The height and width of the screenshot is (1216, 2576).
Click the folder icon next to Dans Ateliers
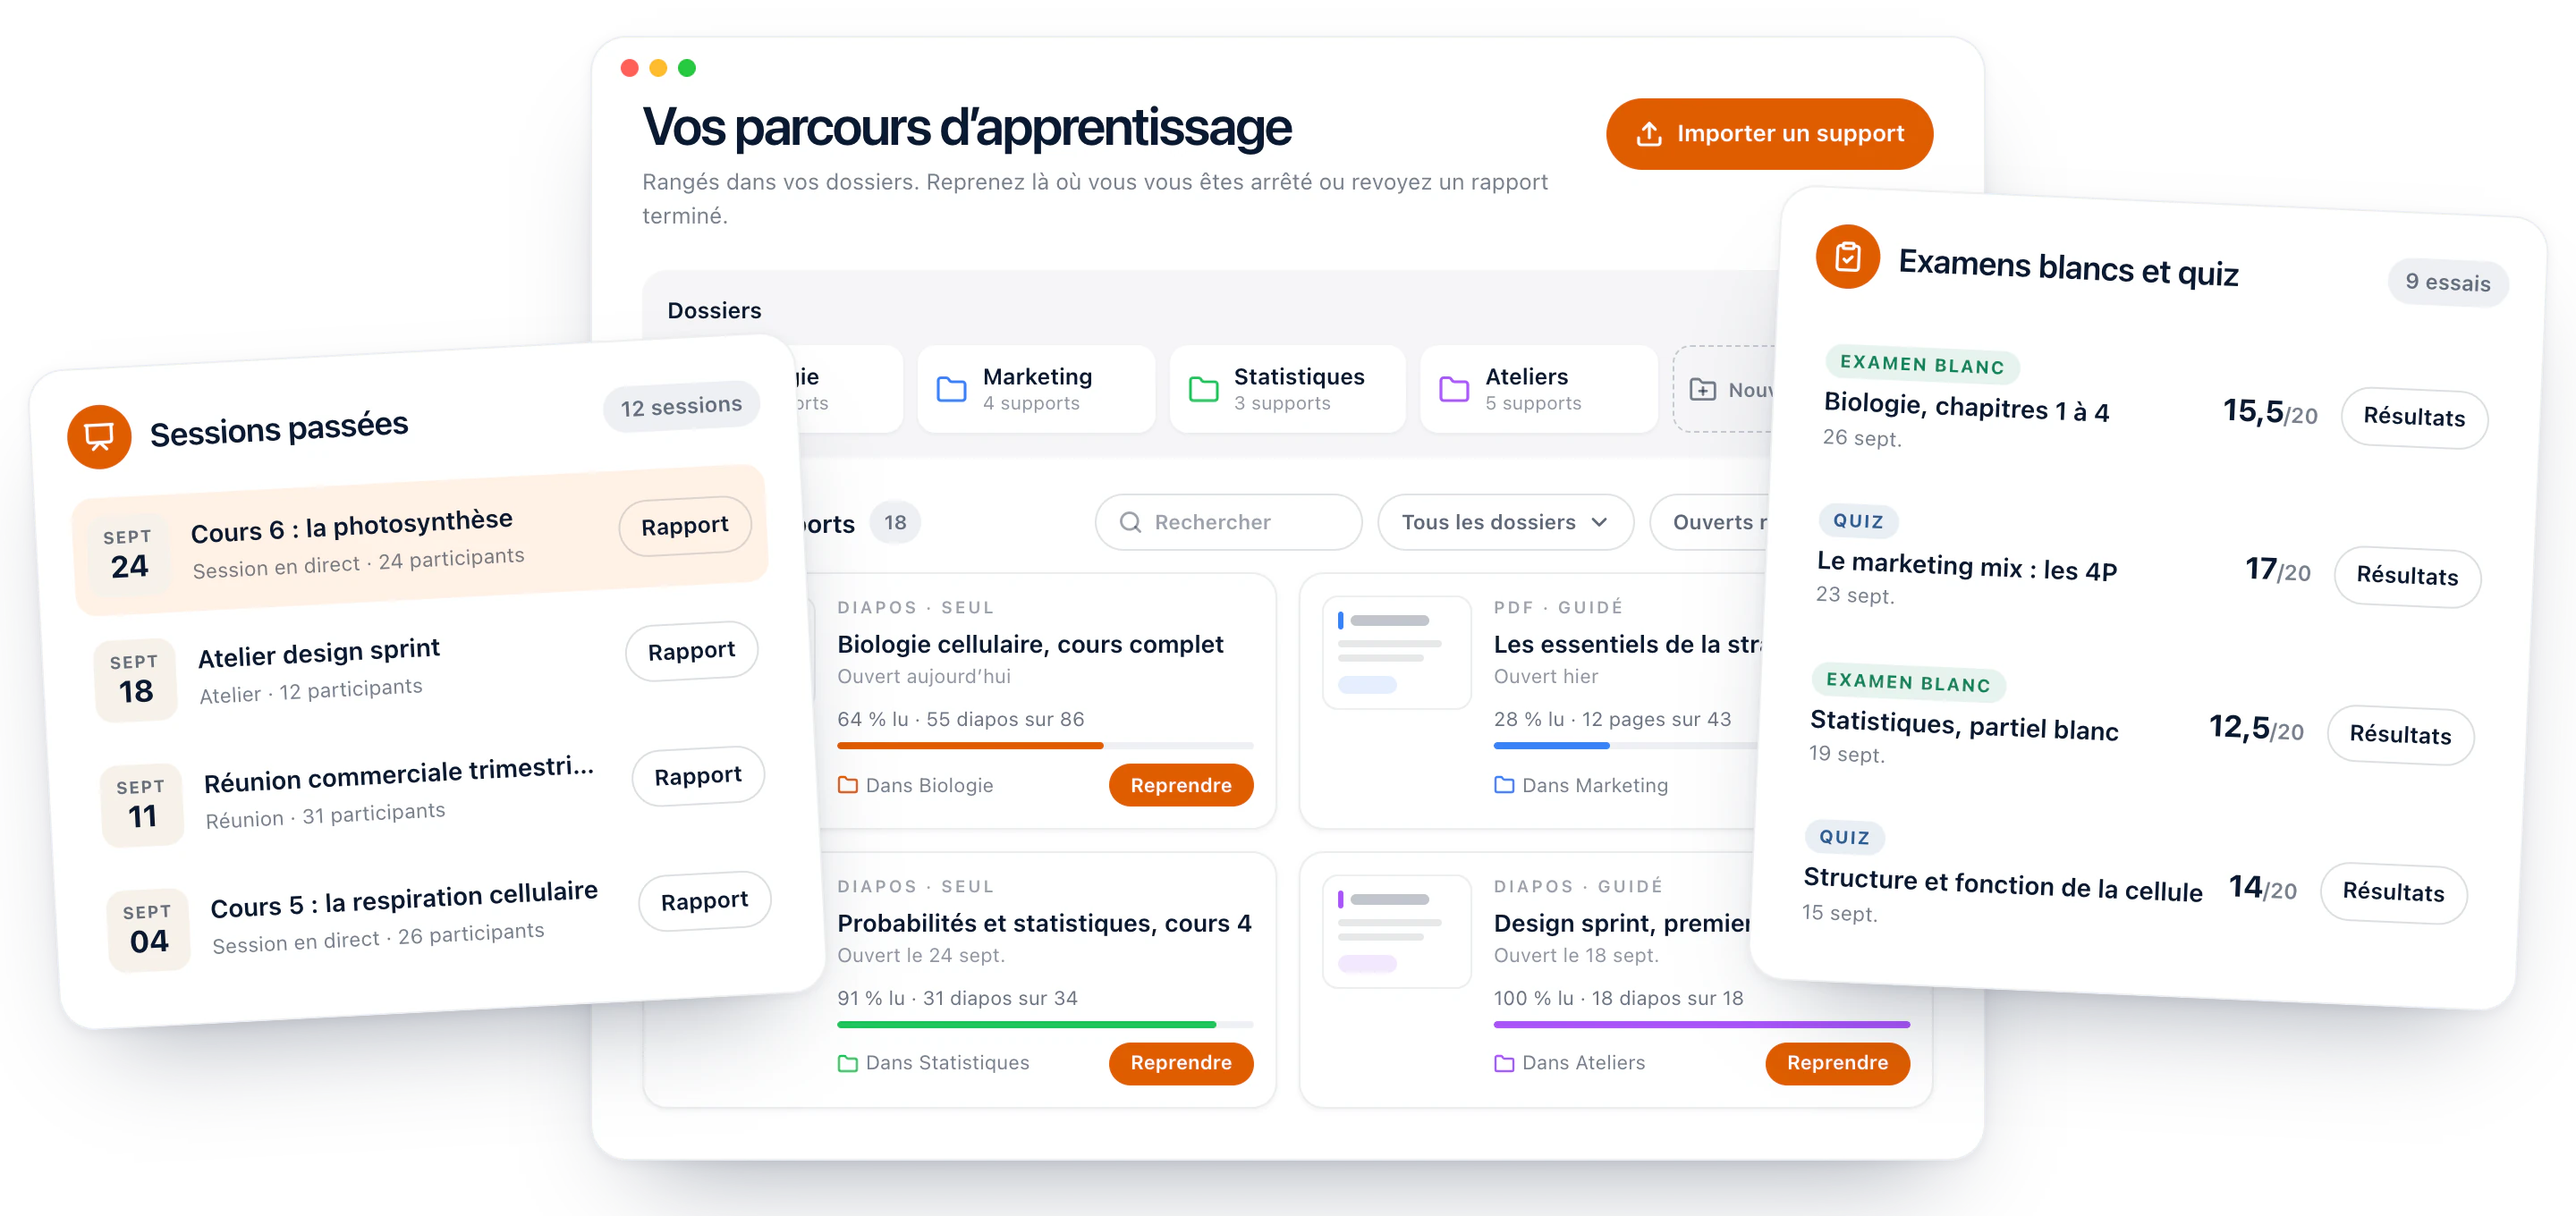[x=1504, y=1063]
